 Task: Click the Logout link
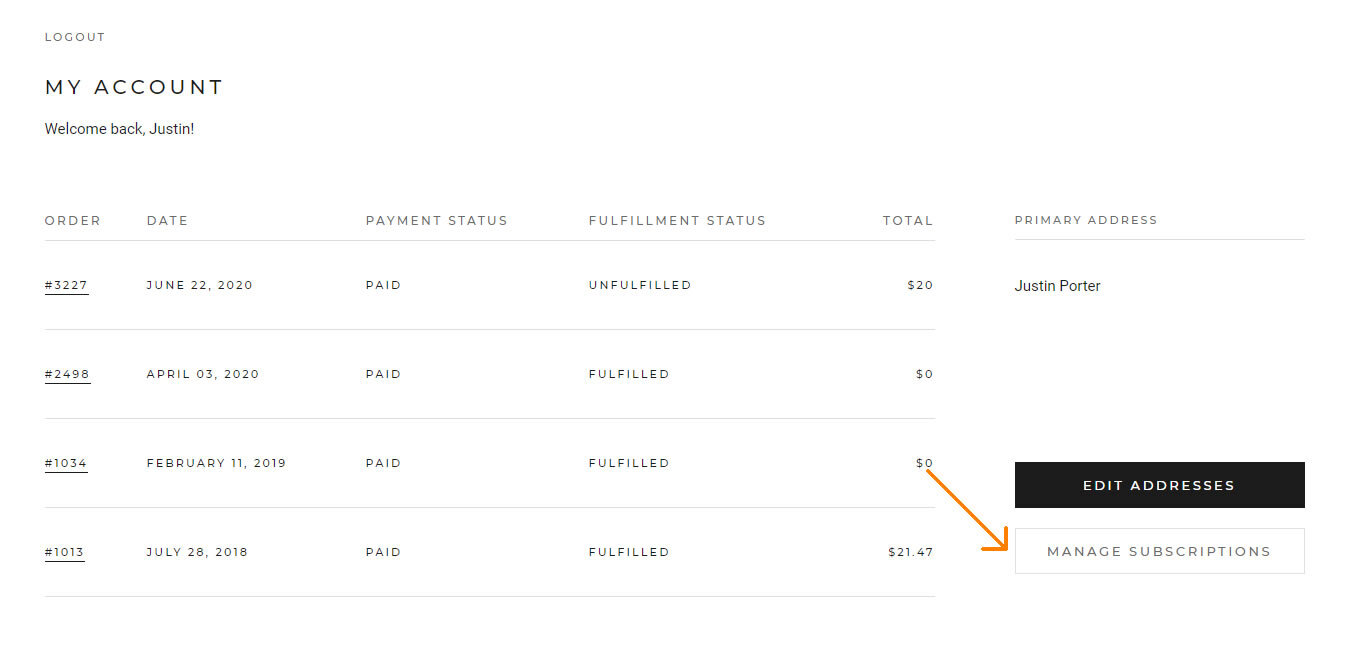75,37
